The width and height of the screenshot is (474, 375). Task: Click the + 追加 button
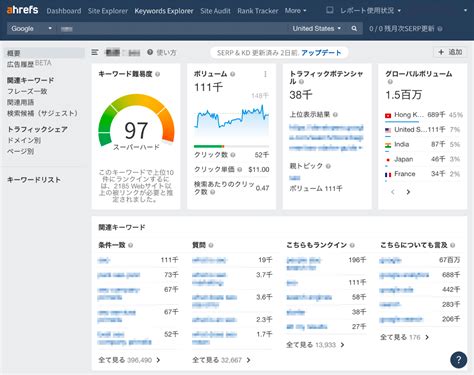(450, 52)
